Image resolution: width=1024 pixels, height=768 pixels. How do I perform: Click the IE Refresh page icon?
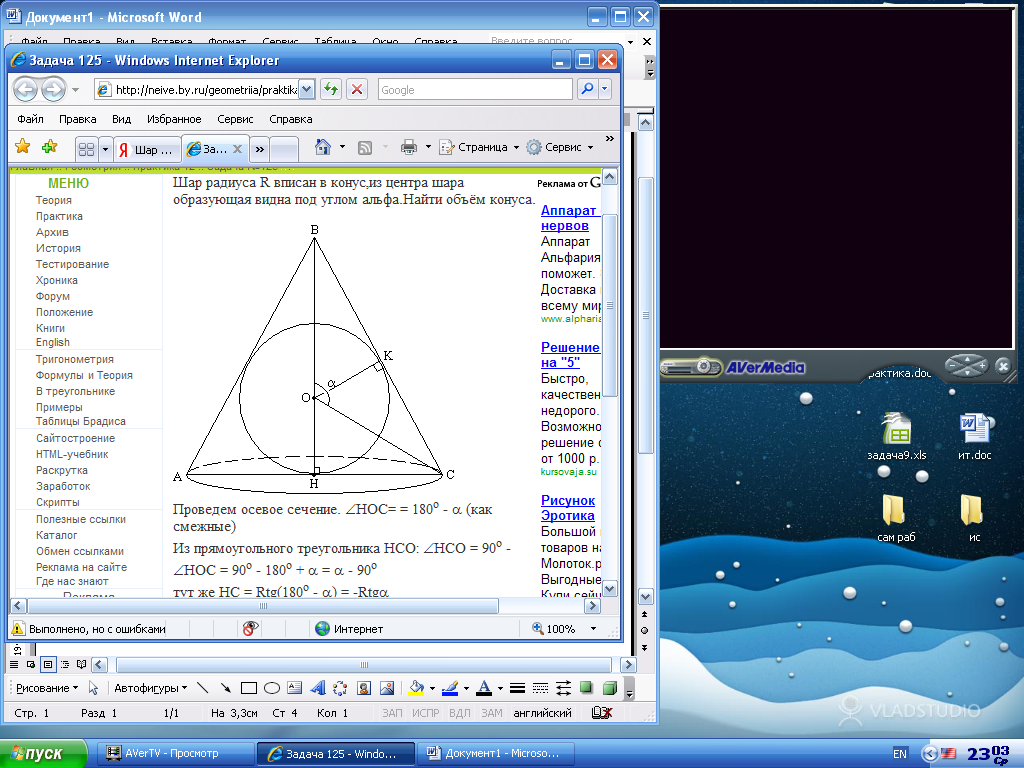pos(331,89)
